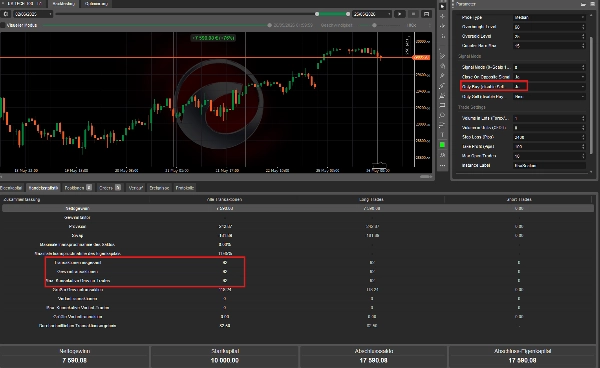Click the visual mode progress slider handle
This screenshot has height=368, width=600.
(x=269, y=25)
